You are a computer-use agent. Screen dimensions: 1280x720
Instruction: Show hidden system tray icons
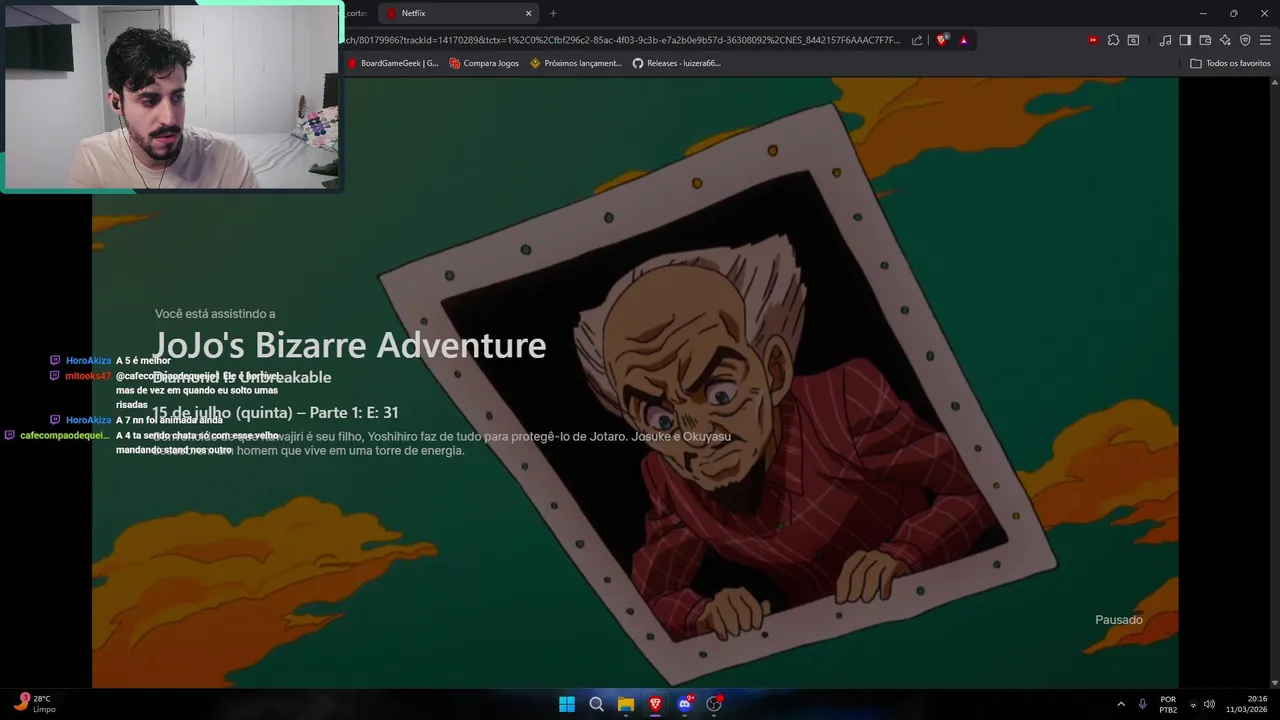click(1121, 704)
